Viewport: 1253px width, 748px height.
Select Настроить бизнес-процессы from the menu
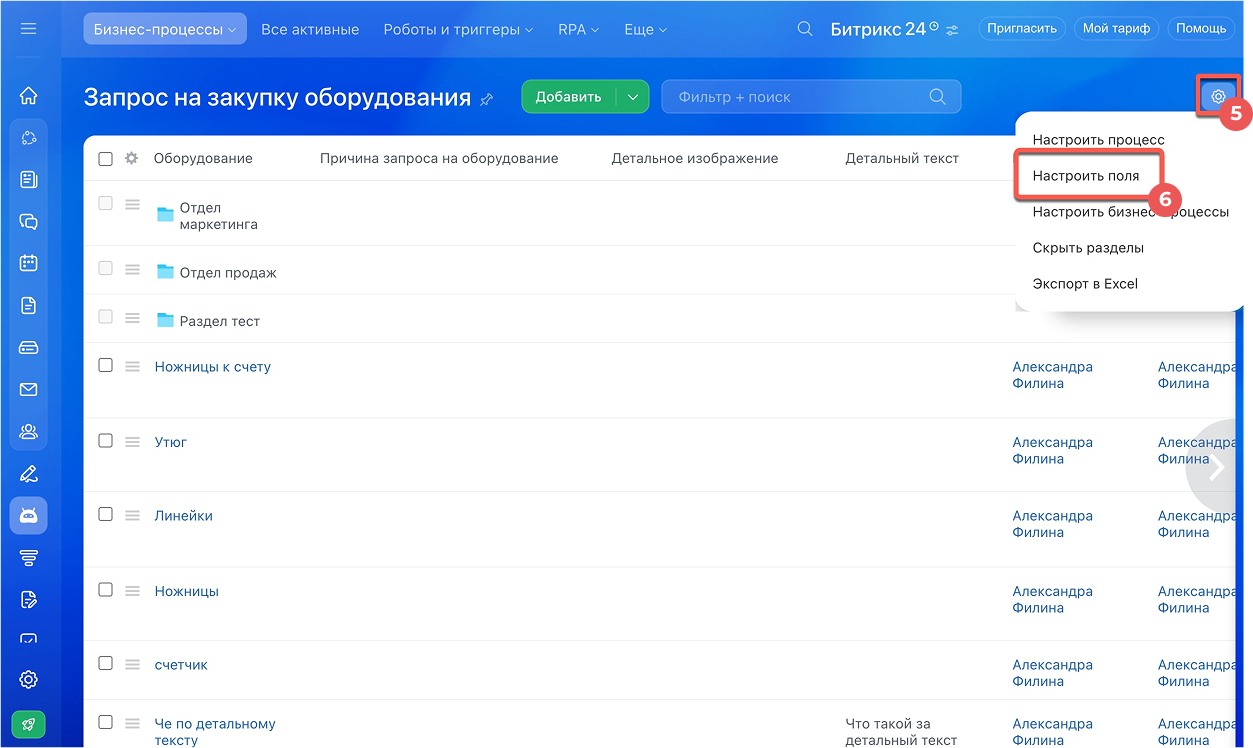click(x=1131, y=212)
